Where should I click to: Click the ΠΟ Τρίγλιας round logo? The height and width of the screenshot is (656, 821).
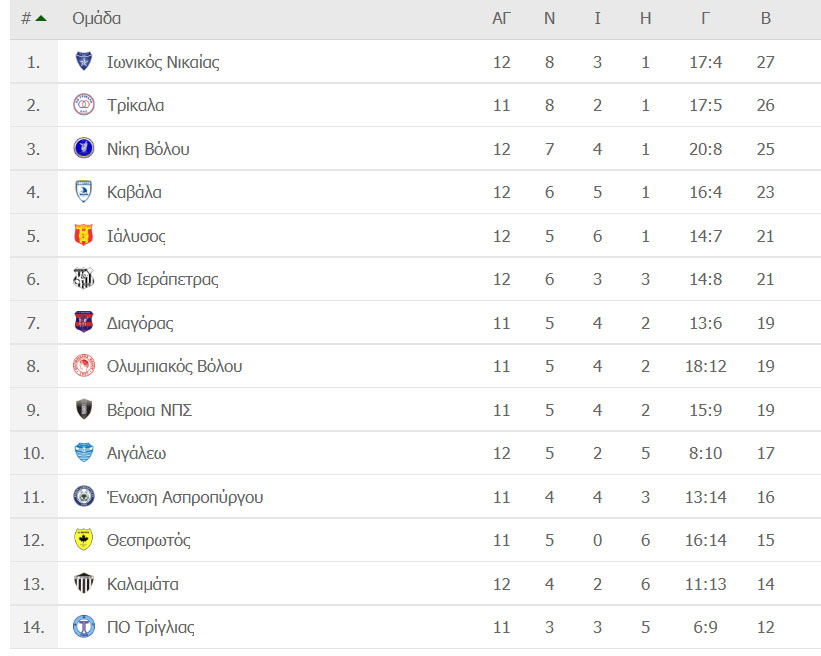tap(84, 626)
